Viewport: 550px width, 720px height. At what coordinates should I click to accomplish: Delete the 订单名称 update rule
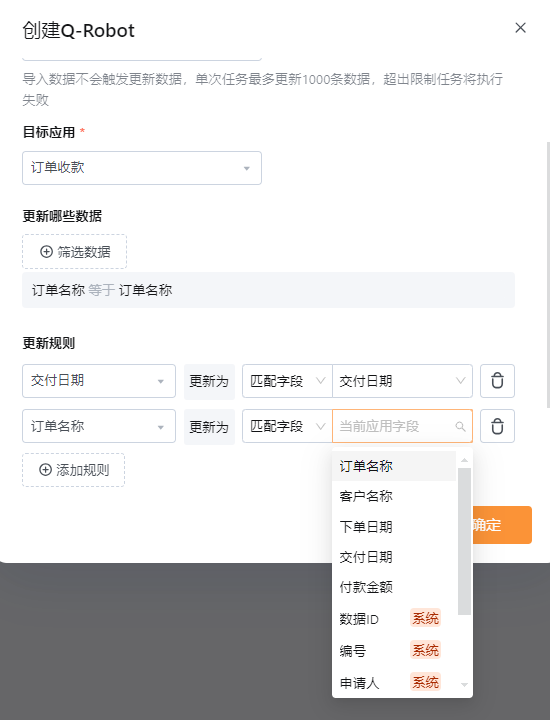click(x=497, y=426)
